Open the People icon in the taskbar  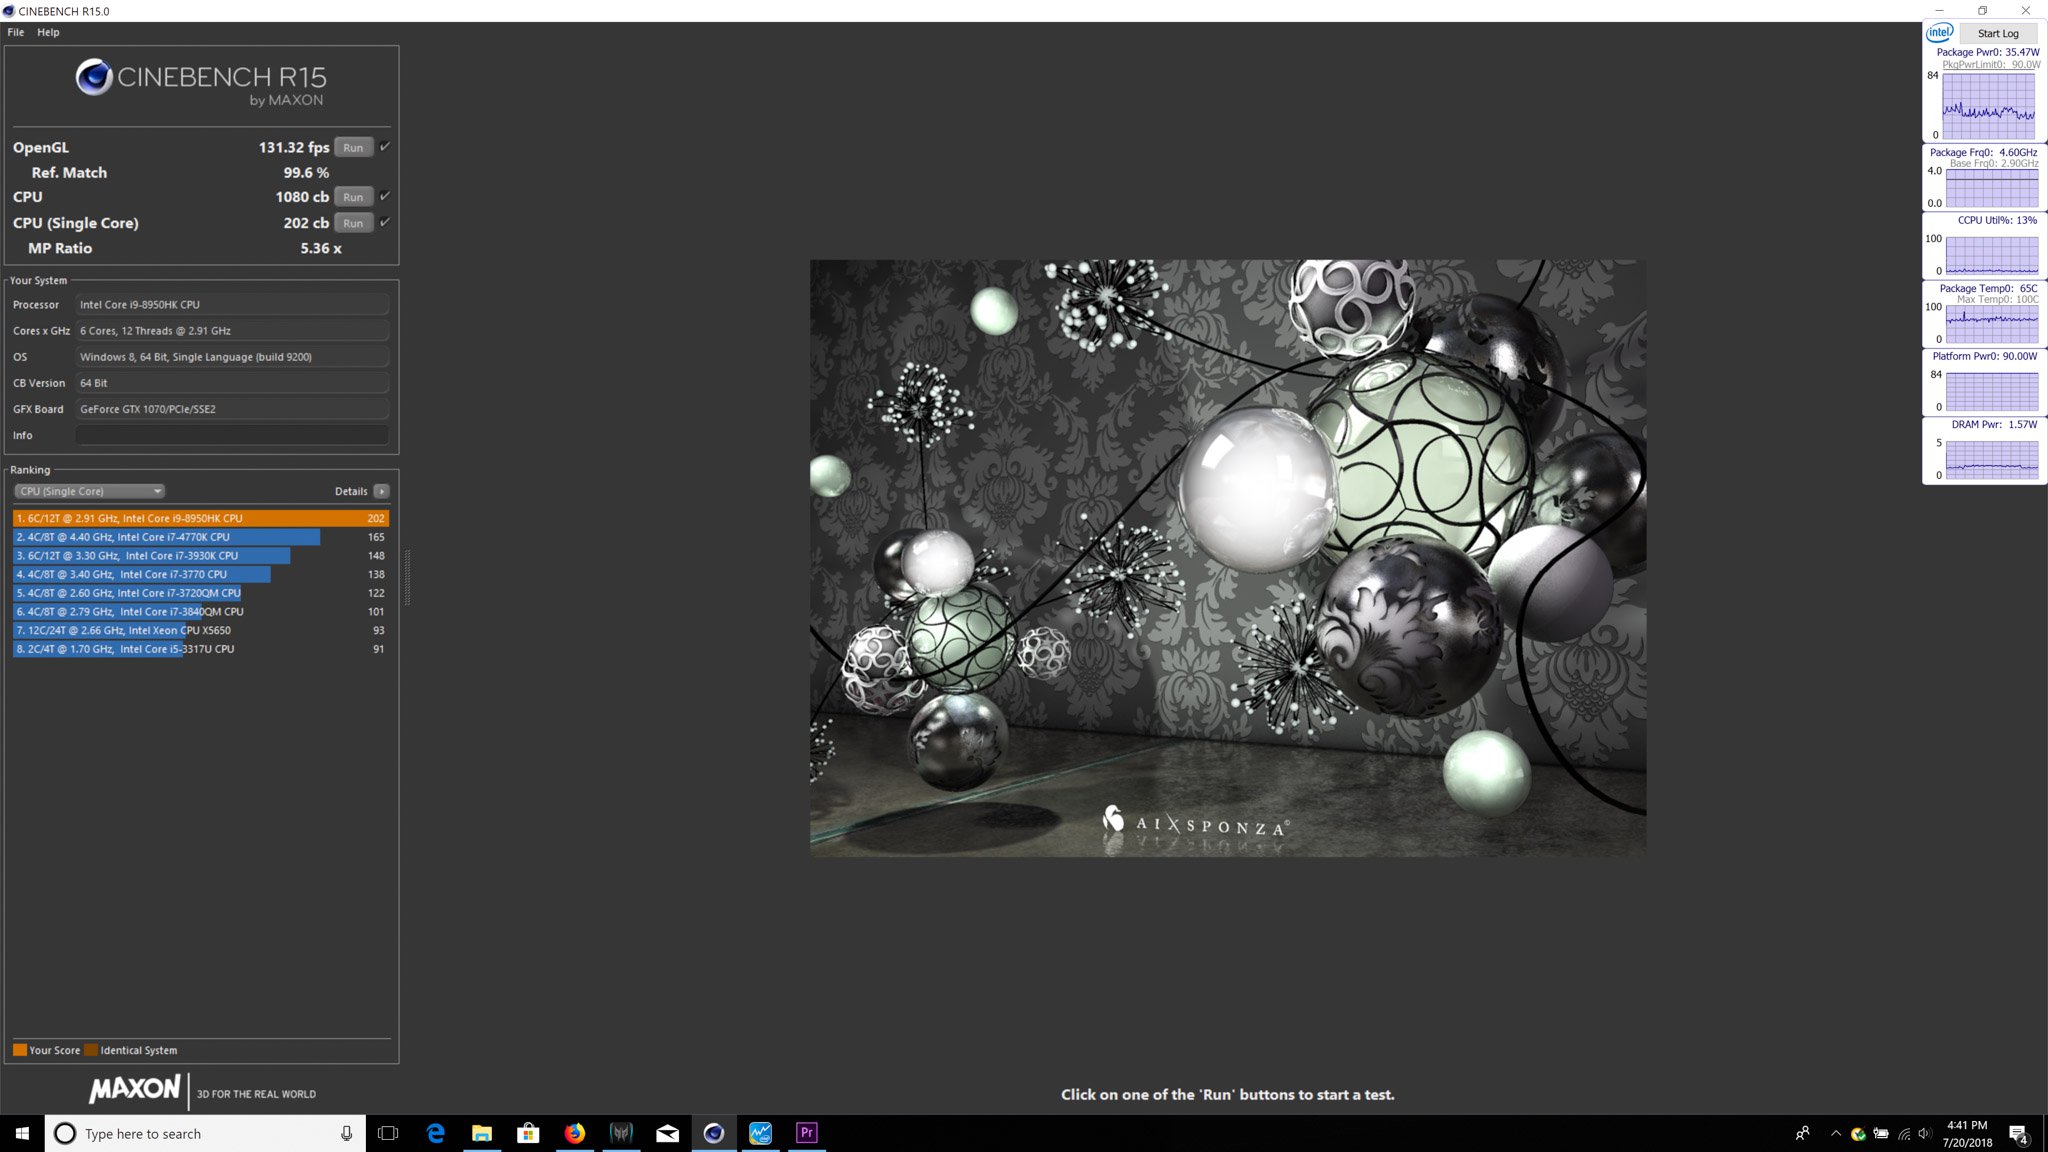click(x=1802, y=1133)
